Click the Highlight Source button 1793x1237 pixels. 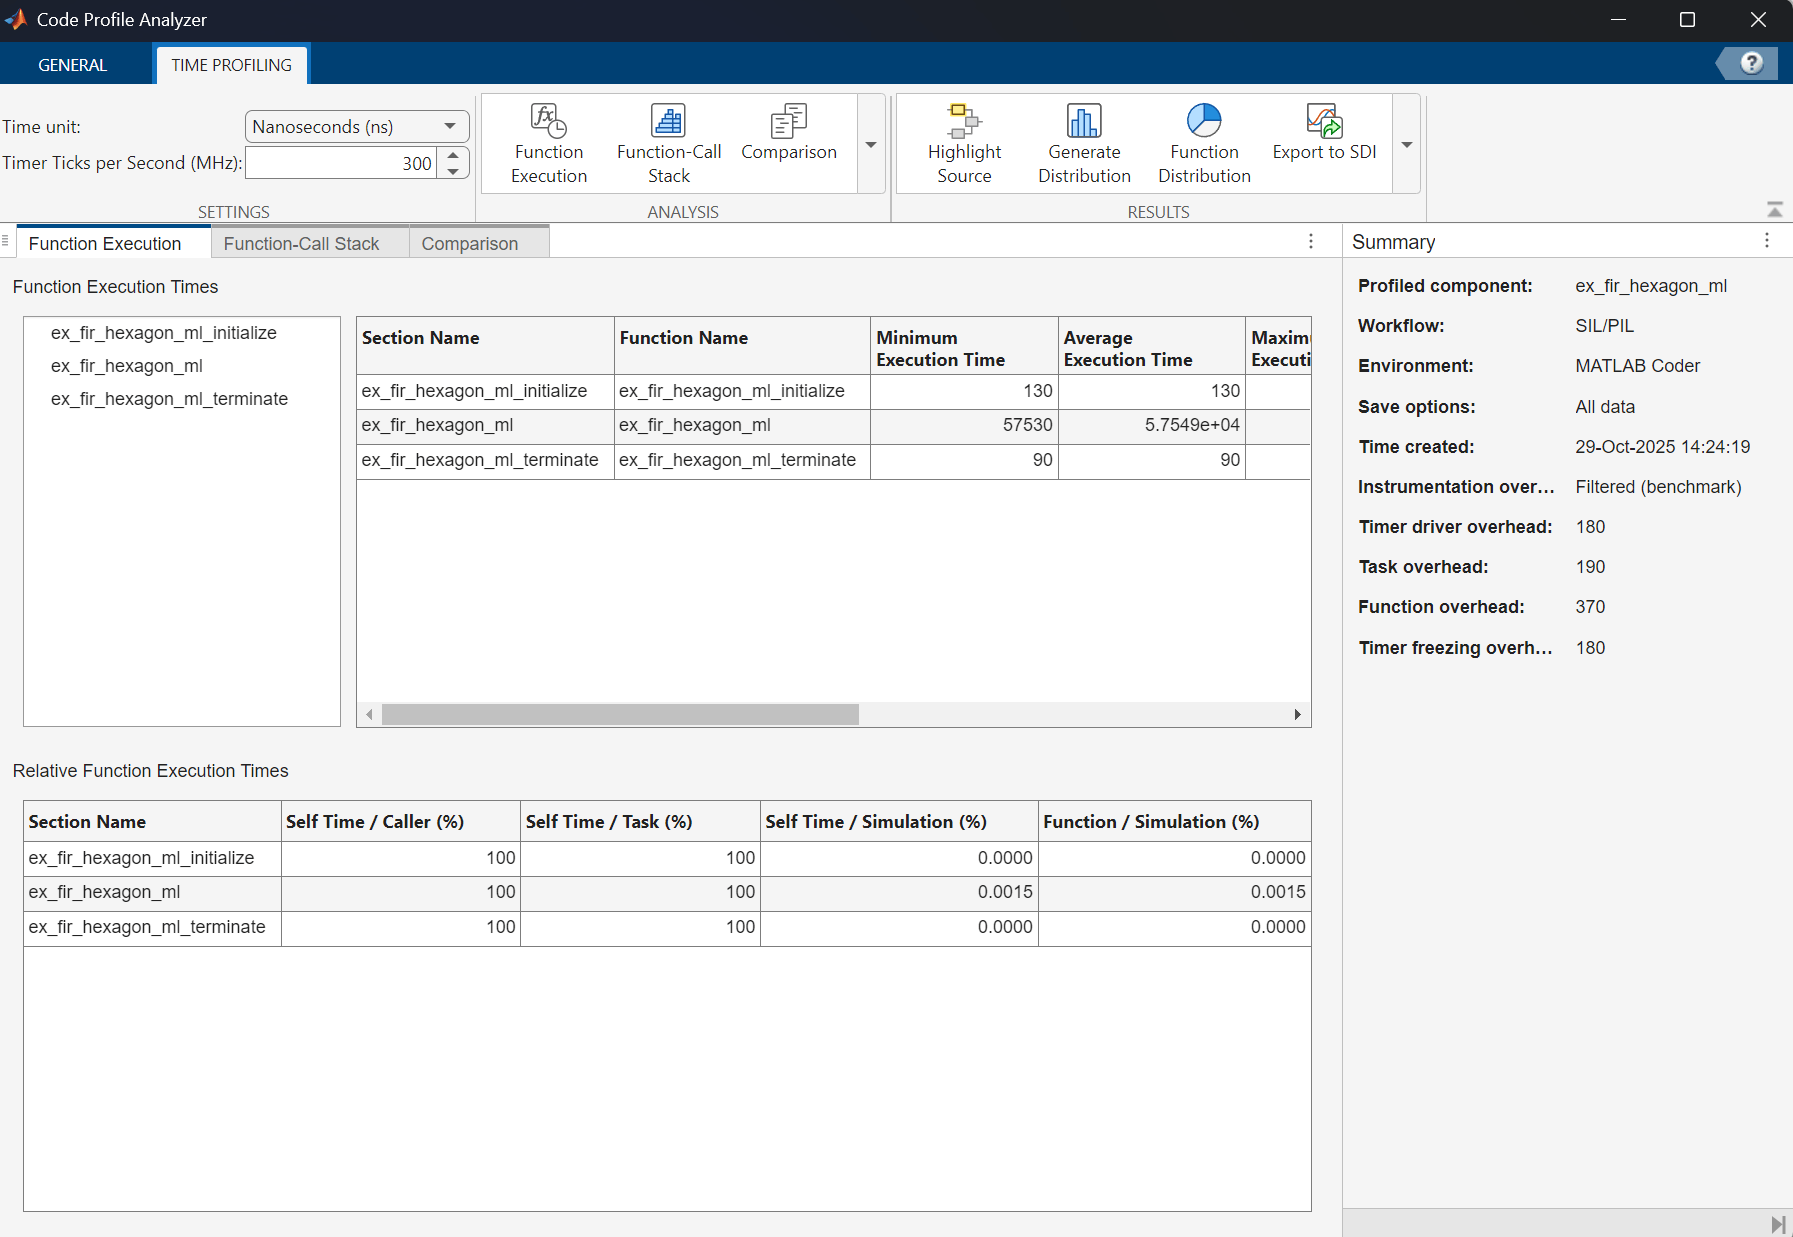(x=964, y=144)
